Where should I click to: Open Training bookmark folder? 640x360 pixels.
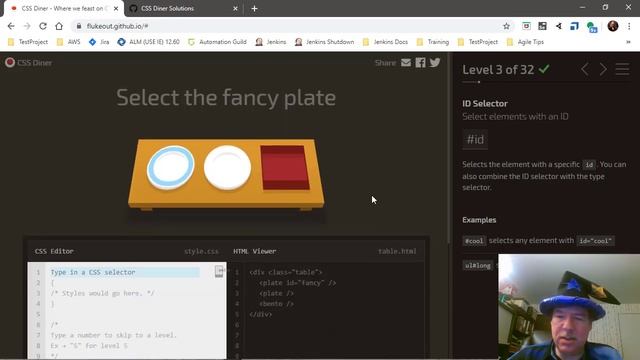click(433, 42)
